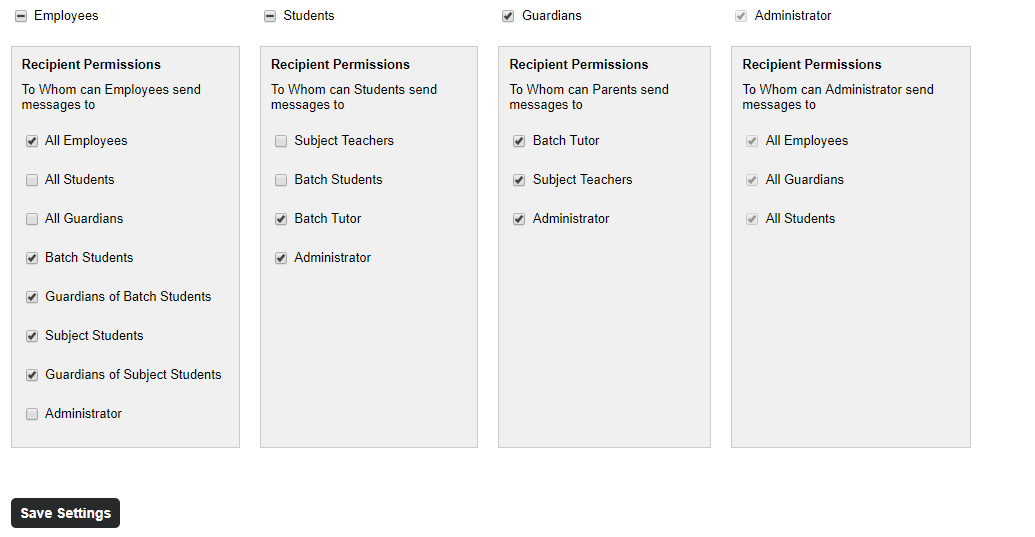This screenshot has height=537, width=1035.
Task: Click the Save Settings button
Action: (65, 513)
